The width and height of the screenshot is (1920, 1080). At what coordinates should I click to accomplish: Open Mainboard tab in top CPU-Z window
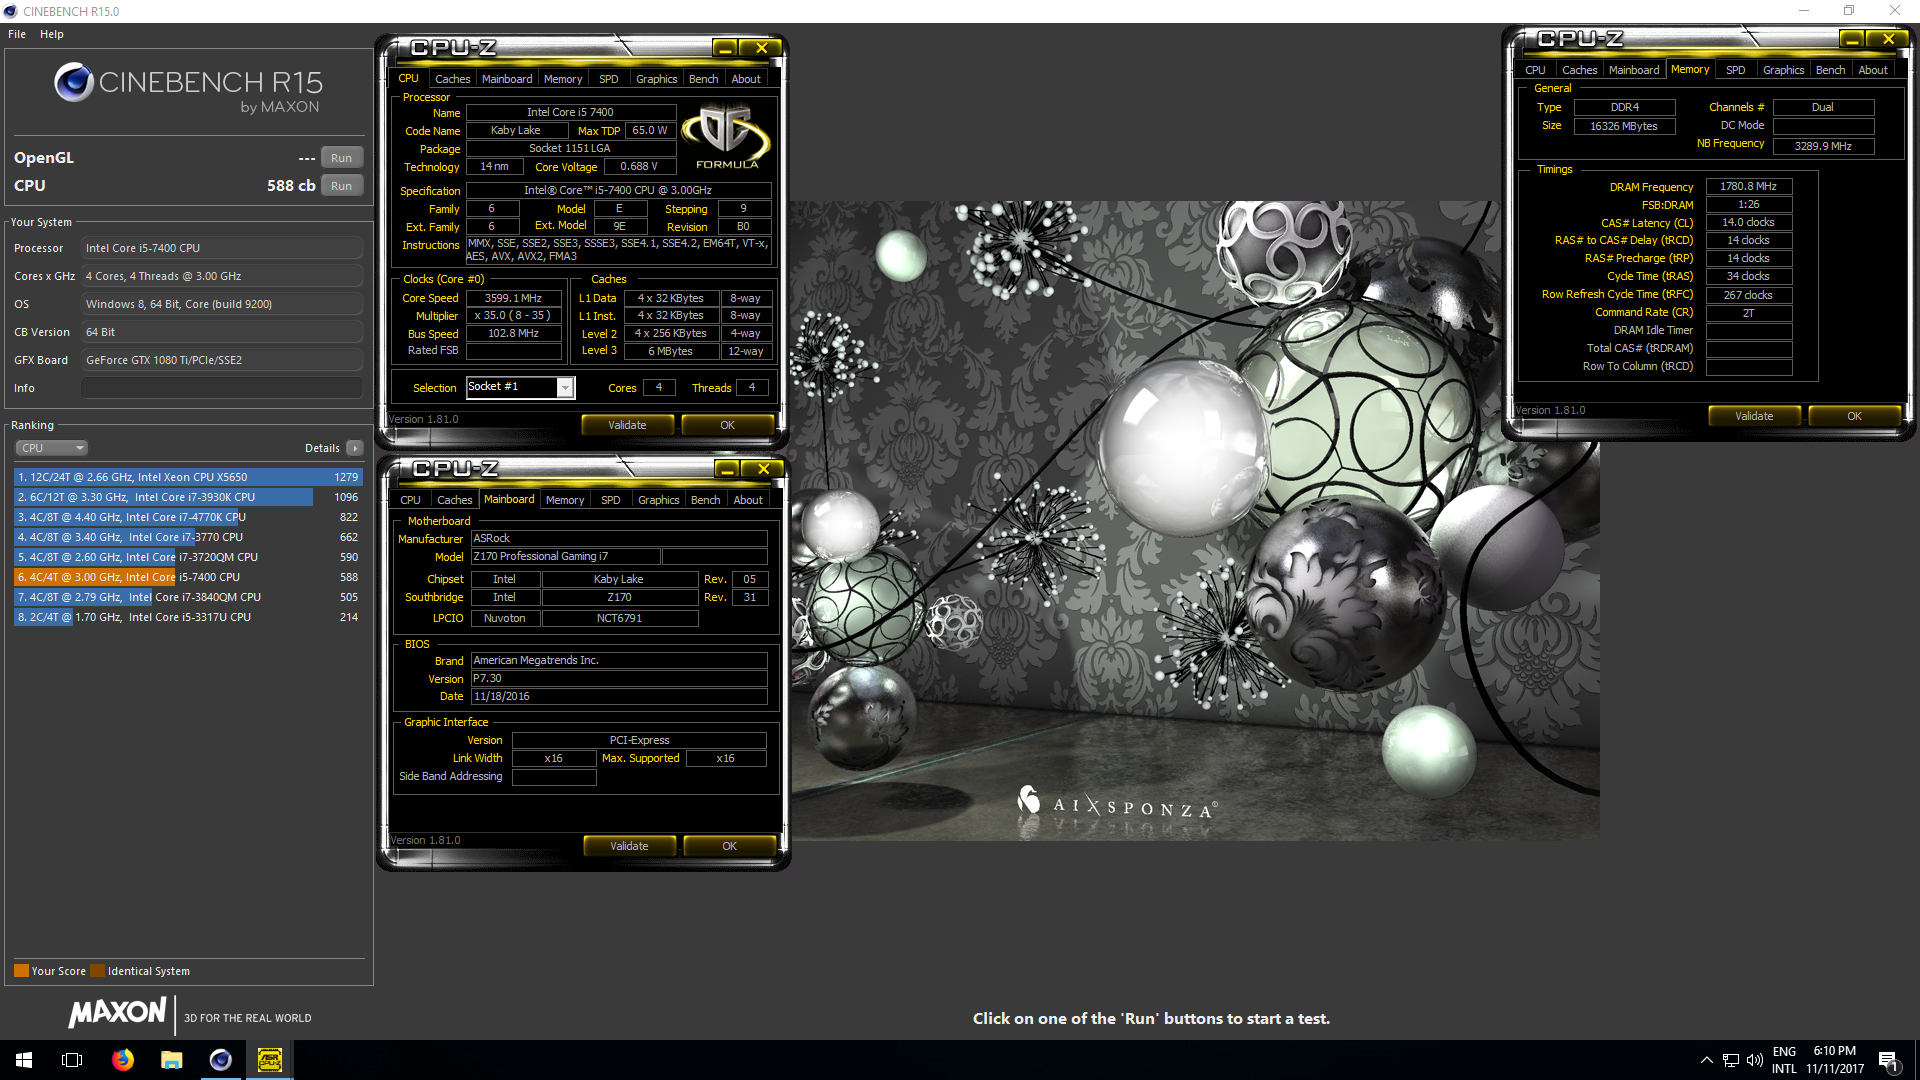coord(507,79)
